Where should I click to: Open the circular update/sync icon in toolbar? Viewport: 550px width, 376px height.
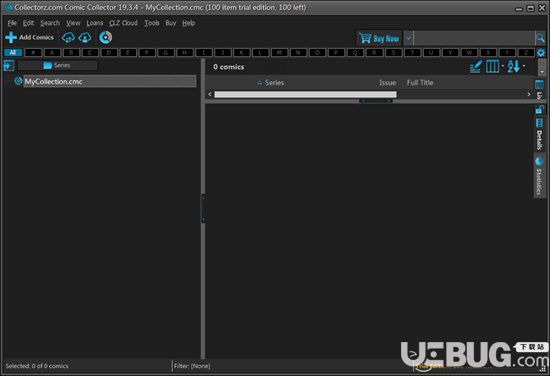click(105, 37)
